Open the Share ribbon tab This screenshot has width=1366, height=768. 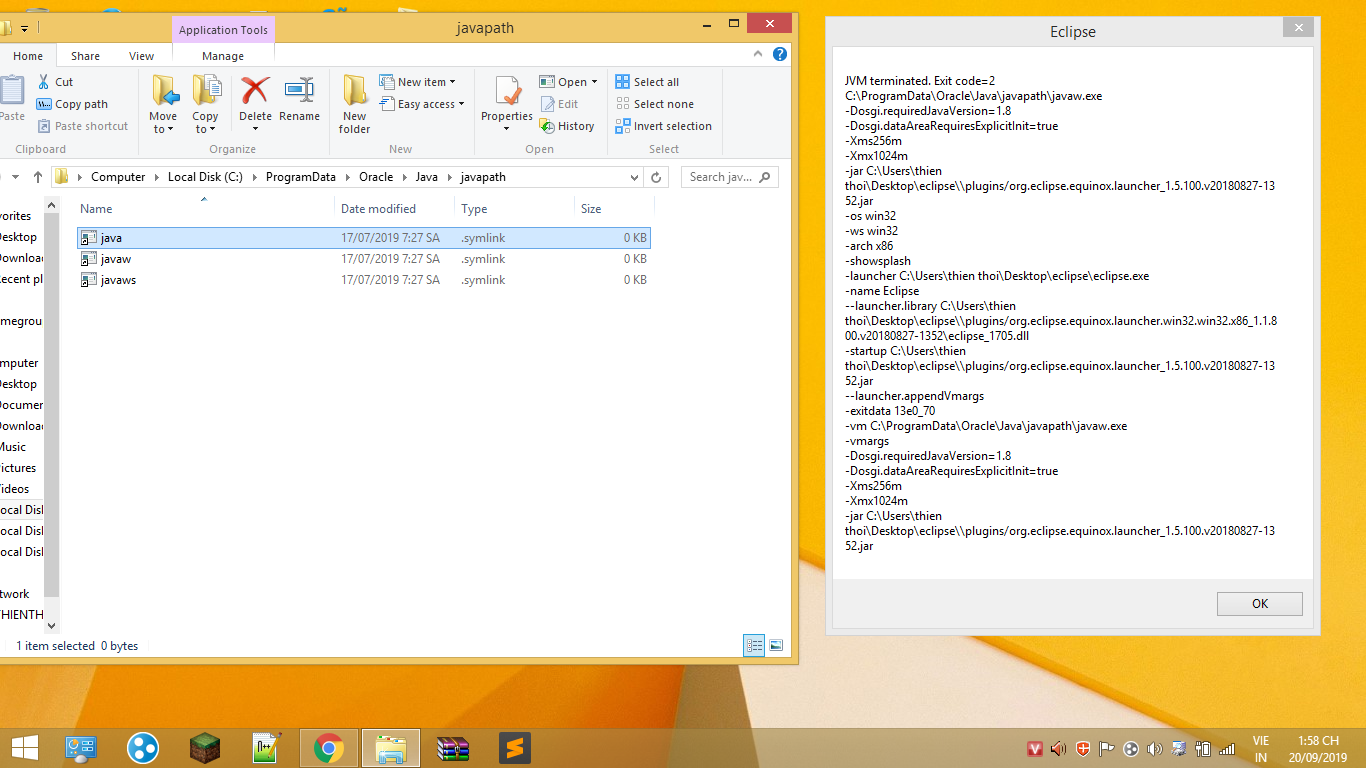85,56
